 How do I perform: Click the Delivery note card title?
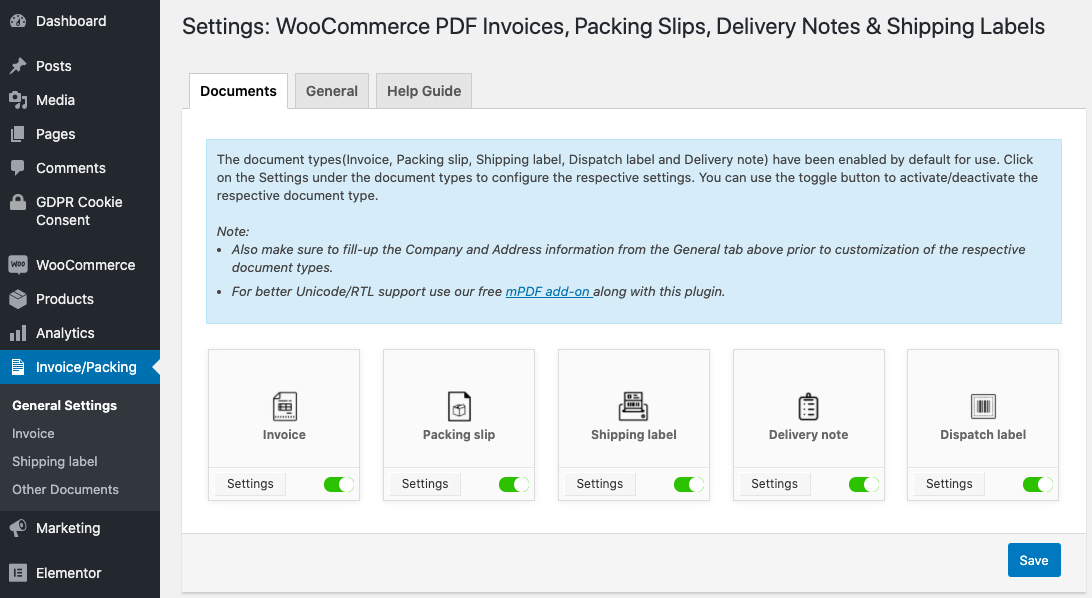[809, 434]
